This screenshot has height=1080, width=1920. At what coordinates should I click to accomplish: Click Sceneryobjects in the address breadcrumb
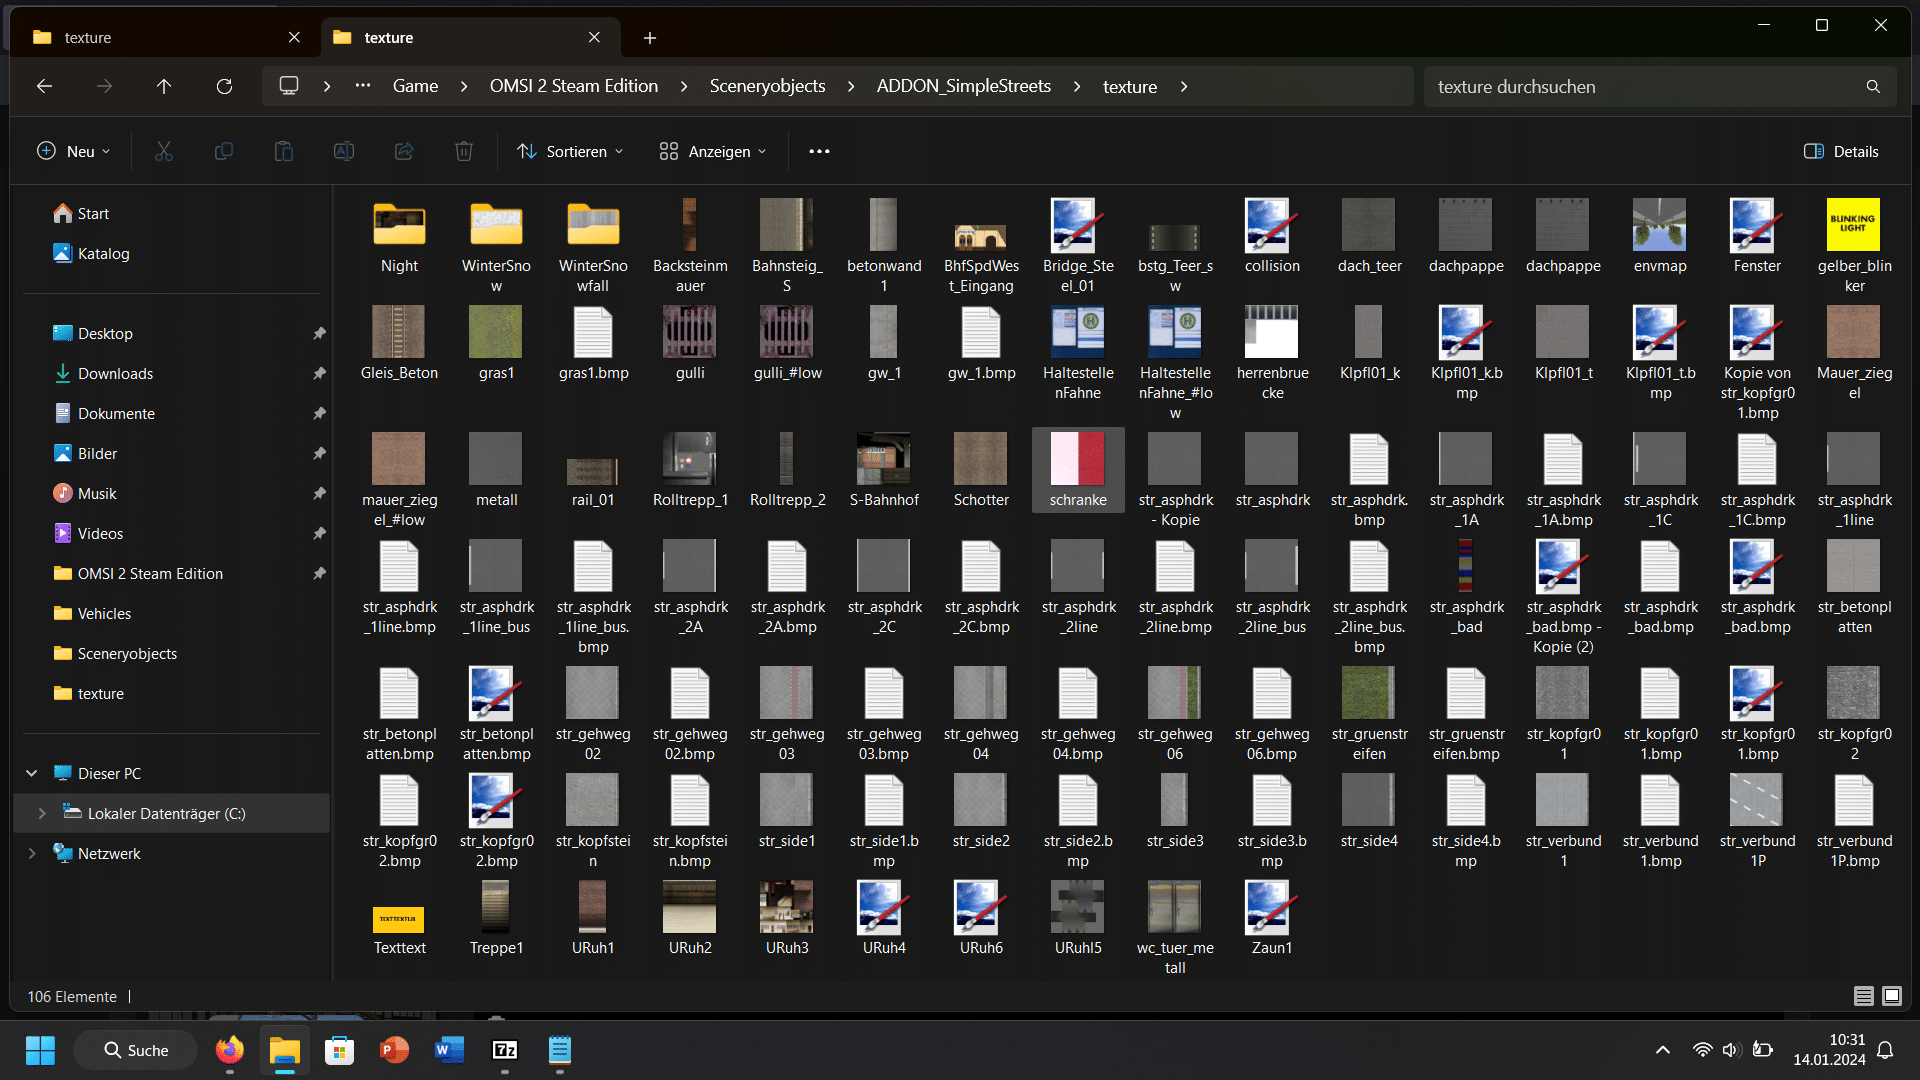tap(767, 86)
